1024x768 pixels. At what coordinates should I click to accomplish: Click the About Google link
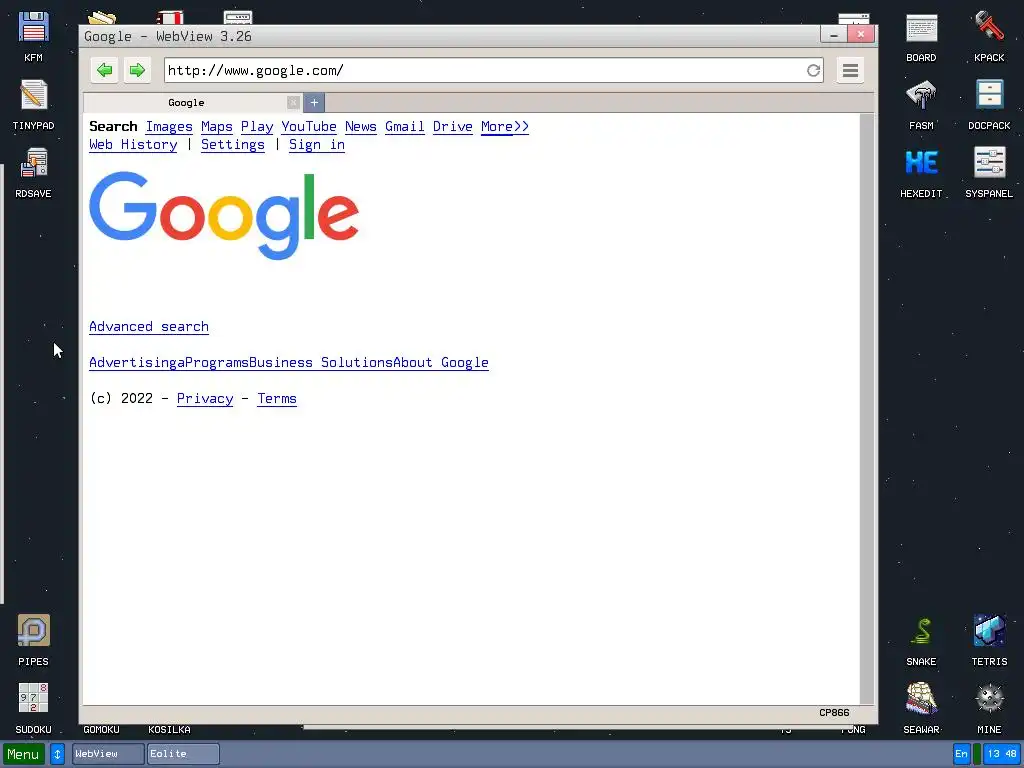click(x=441, y=362)
